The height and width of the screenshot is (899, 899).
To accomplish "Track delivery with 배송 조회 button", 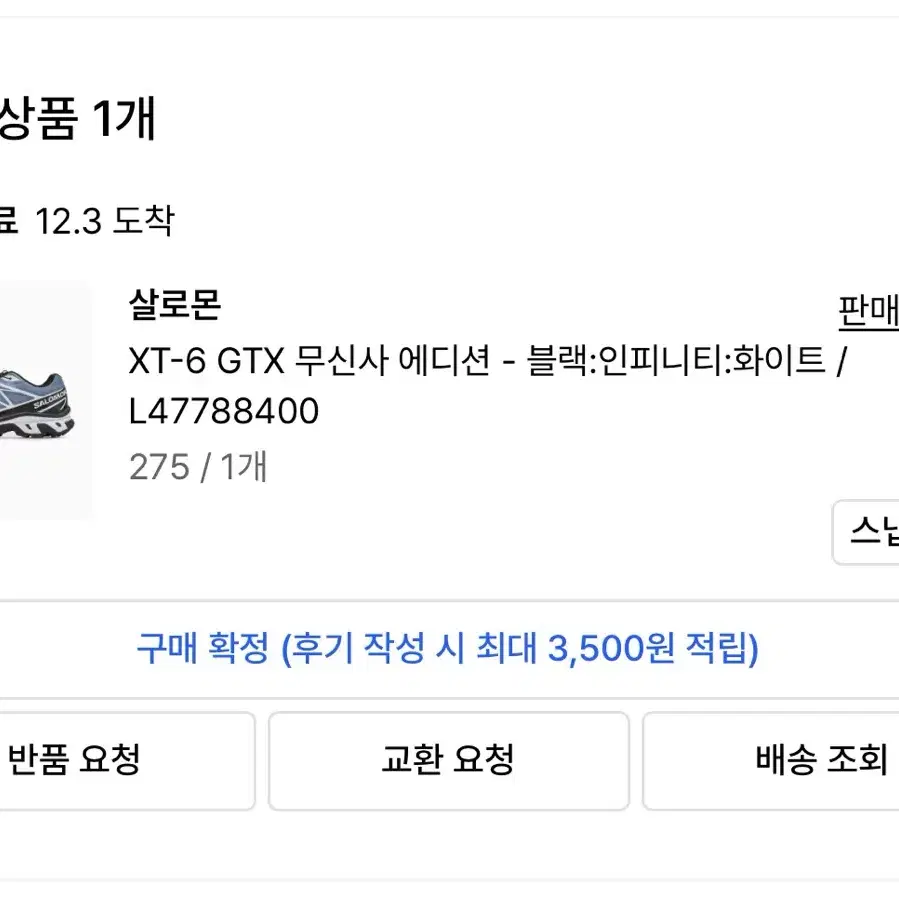I will [771, 761].
